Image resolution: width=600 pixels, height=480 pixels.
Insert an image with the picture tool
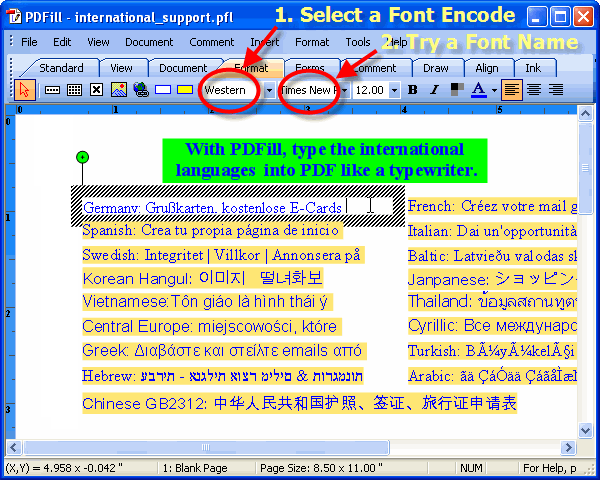coord(119,90)
